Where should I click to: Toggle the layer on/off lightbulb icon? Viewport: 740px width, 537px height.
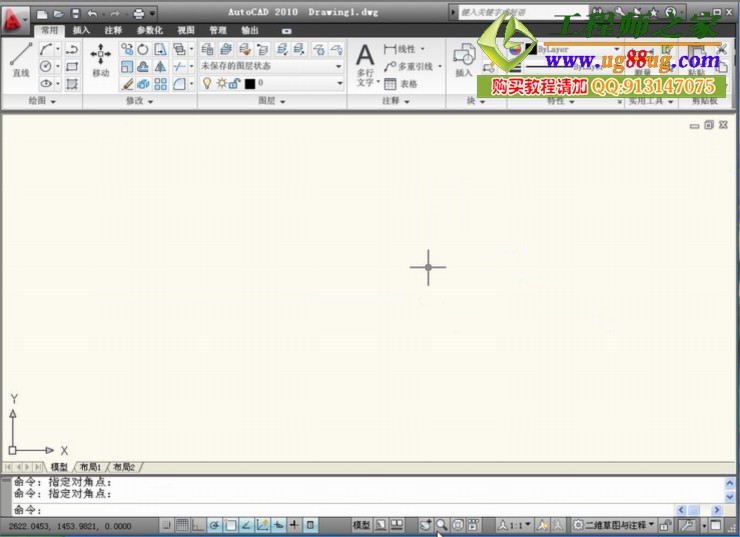[207, 84]
